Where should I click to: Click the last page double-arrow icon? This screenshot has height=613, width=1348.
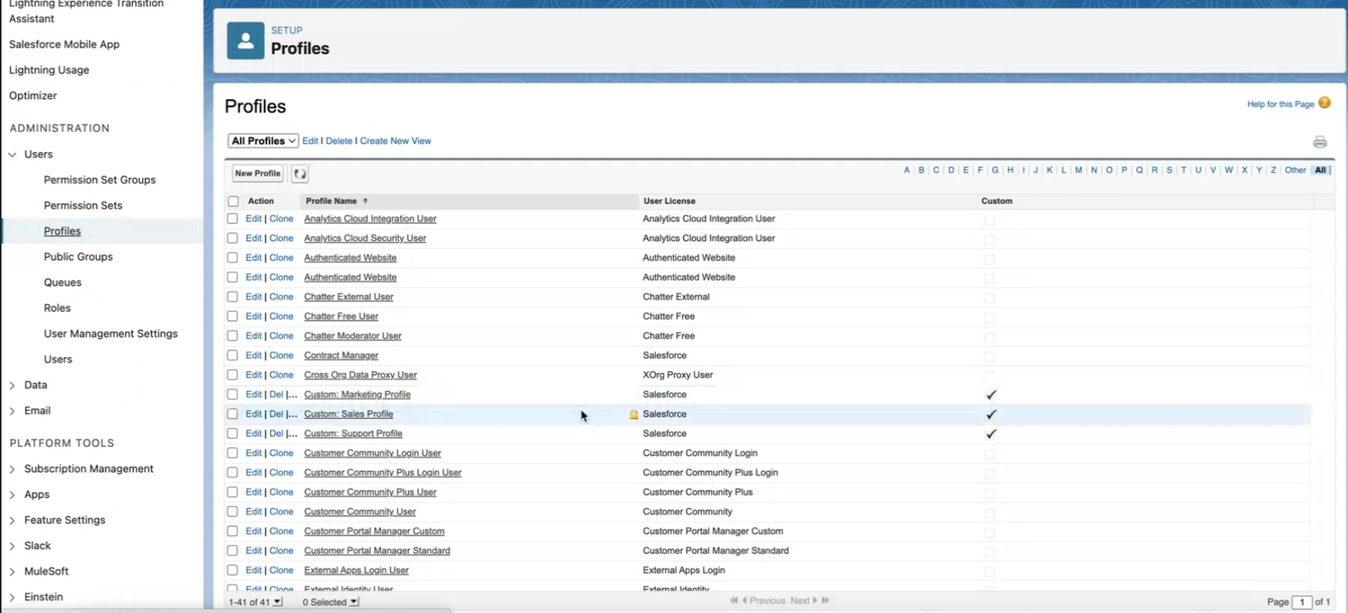tap(825, 601)
